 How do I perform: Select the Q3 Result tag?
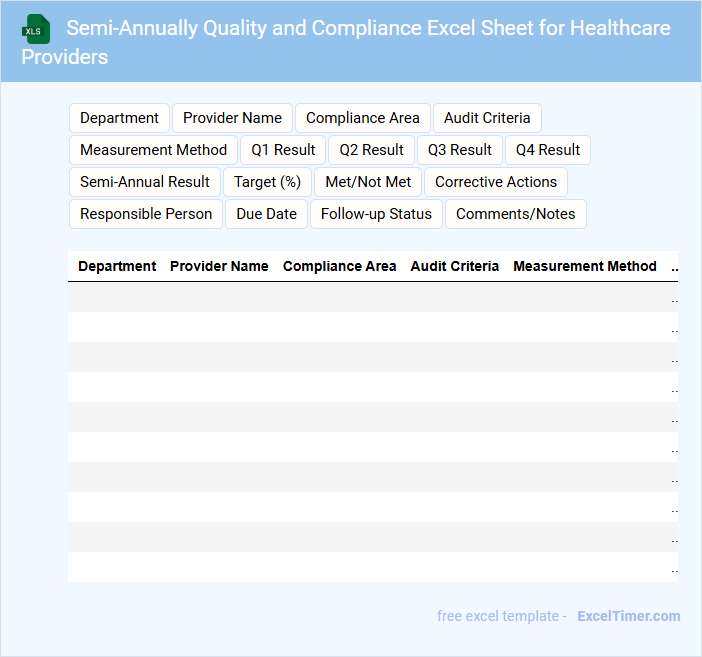pyautogui.click(x=460, y=150)
